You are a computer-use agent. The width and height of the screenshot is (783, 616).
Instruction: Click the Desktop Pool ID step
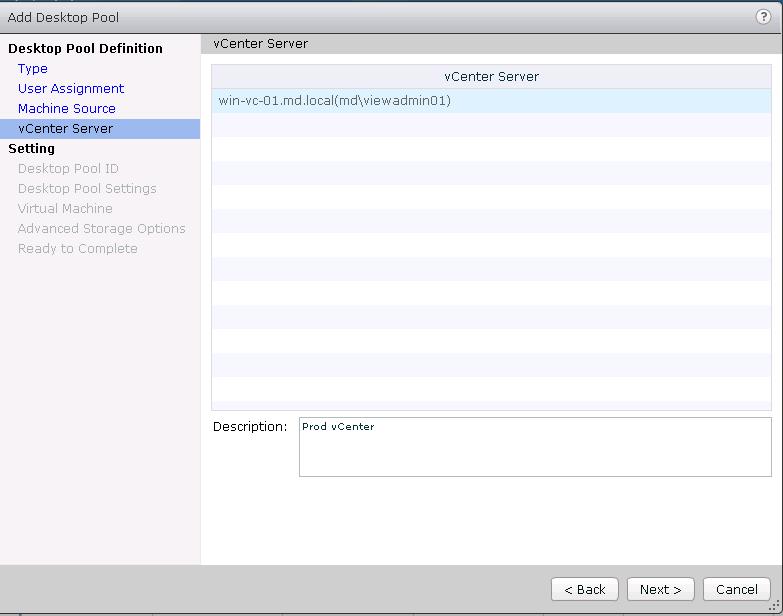click(68, 169)
